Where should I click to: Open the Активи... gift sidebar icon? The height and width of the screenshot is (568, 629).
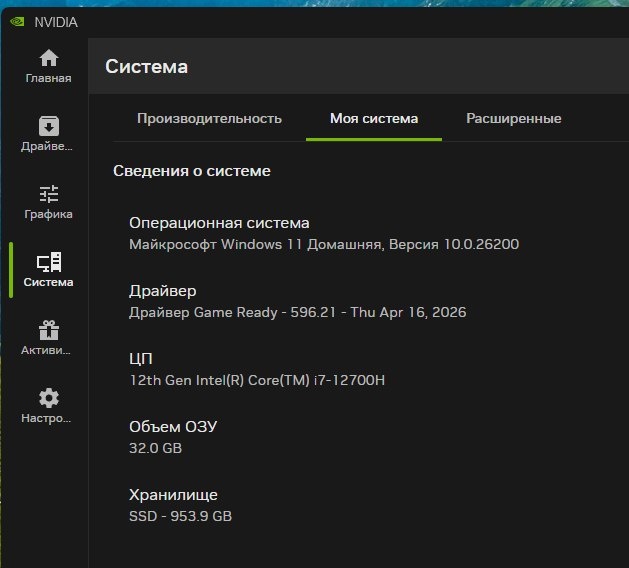pyautogui.click(x=49, y=330)
